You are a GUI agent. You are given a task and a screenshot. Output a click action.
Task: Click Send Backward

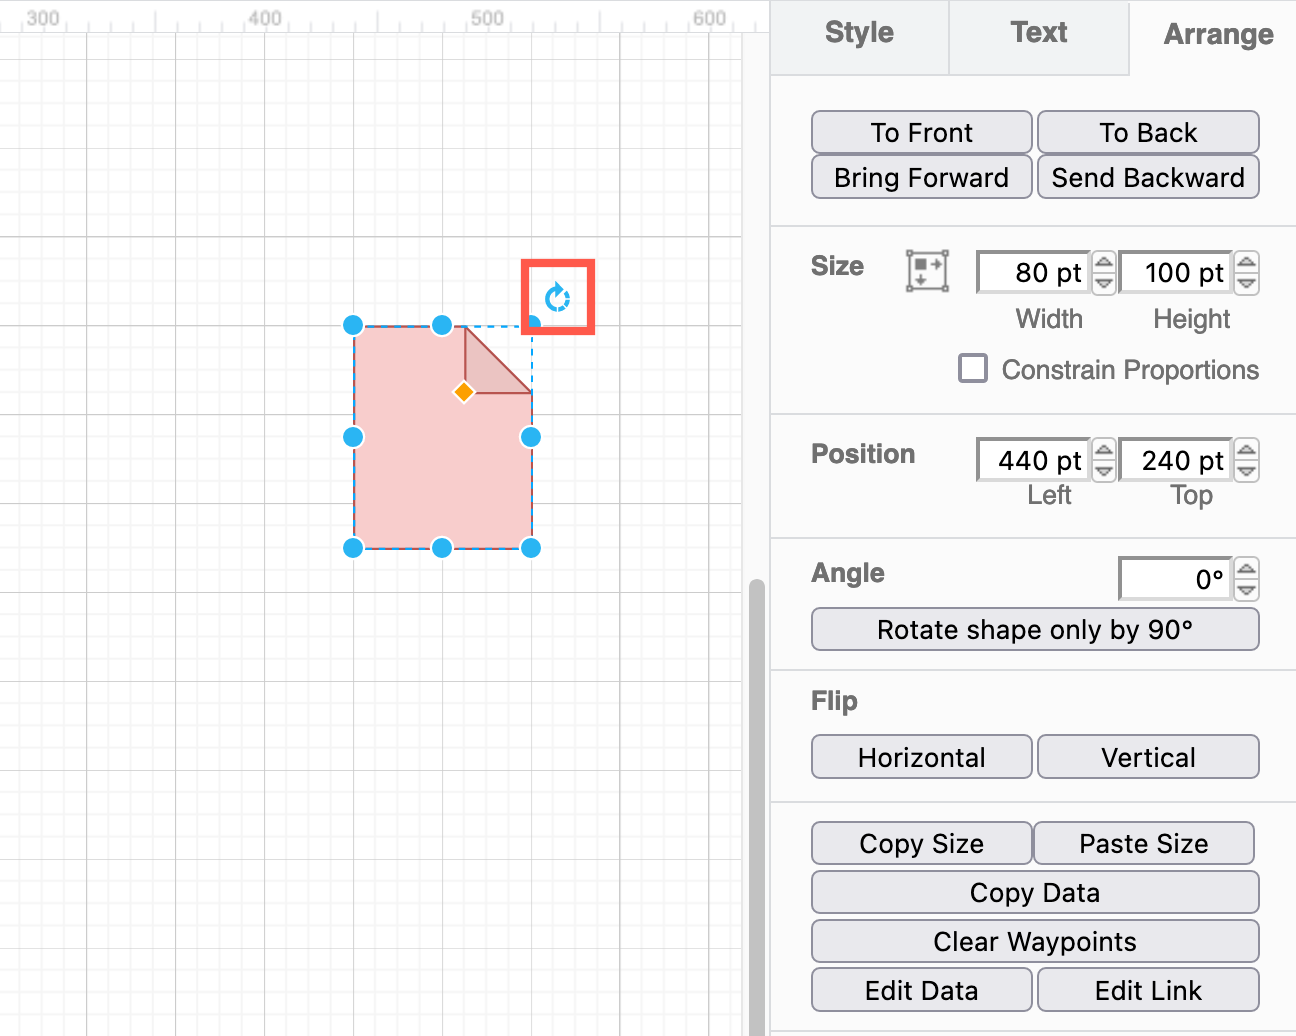pos(1147,177)
